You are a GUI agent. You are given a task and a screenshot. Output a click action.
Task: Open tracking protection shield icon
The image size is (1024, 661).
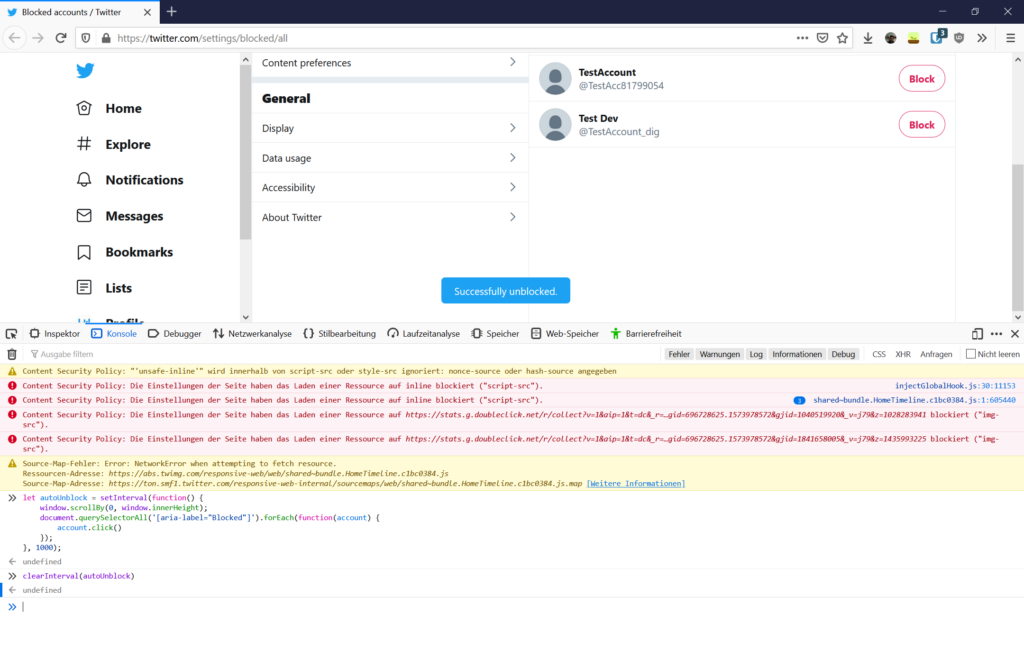(x=86, y=38)
